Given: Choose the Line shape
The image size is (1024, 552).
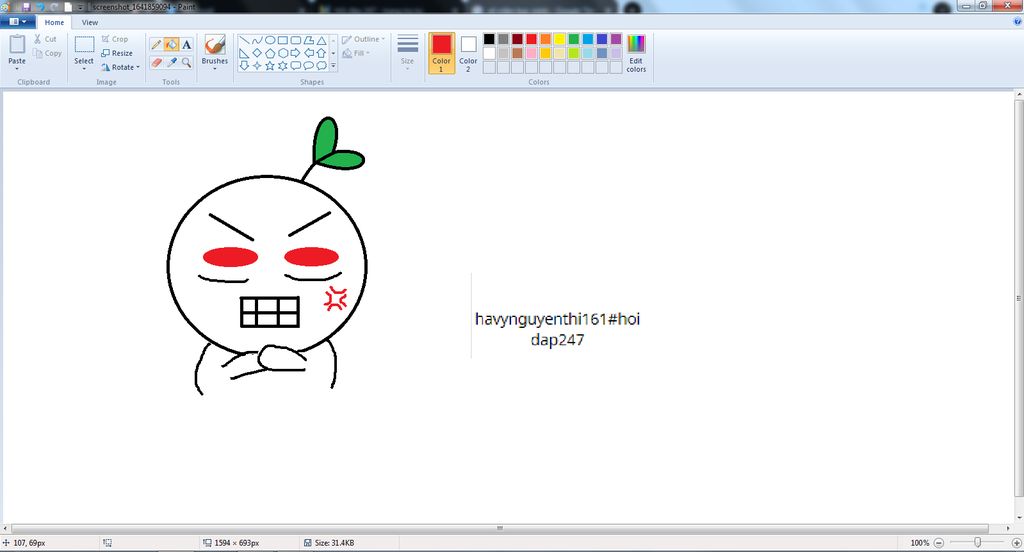Looking at the screenshot, I should click(244, 41).
